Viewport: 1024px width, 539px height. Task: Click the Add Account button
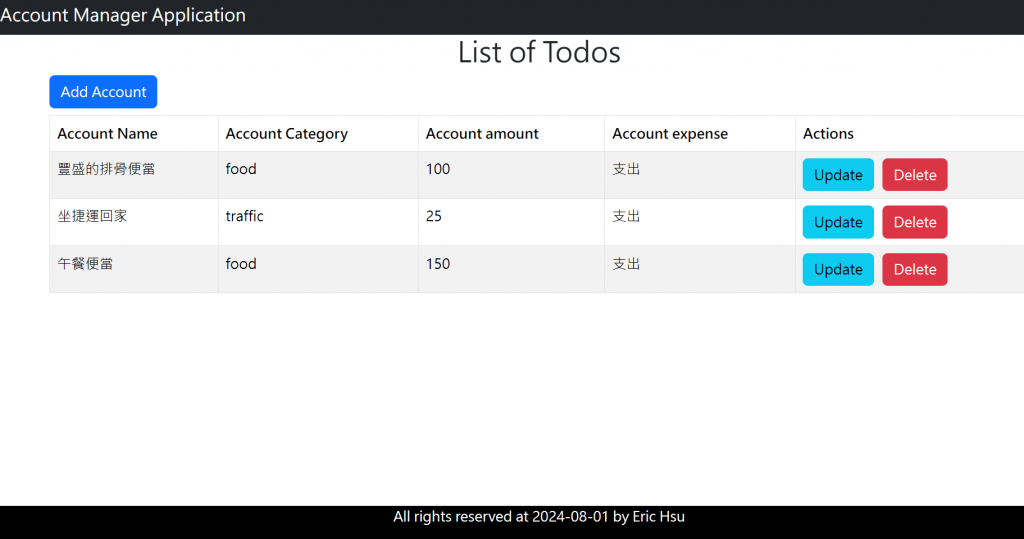coord(103,92)
